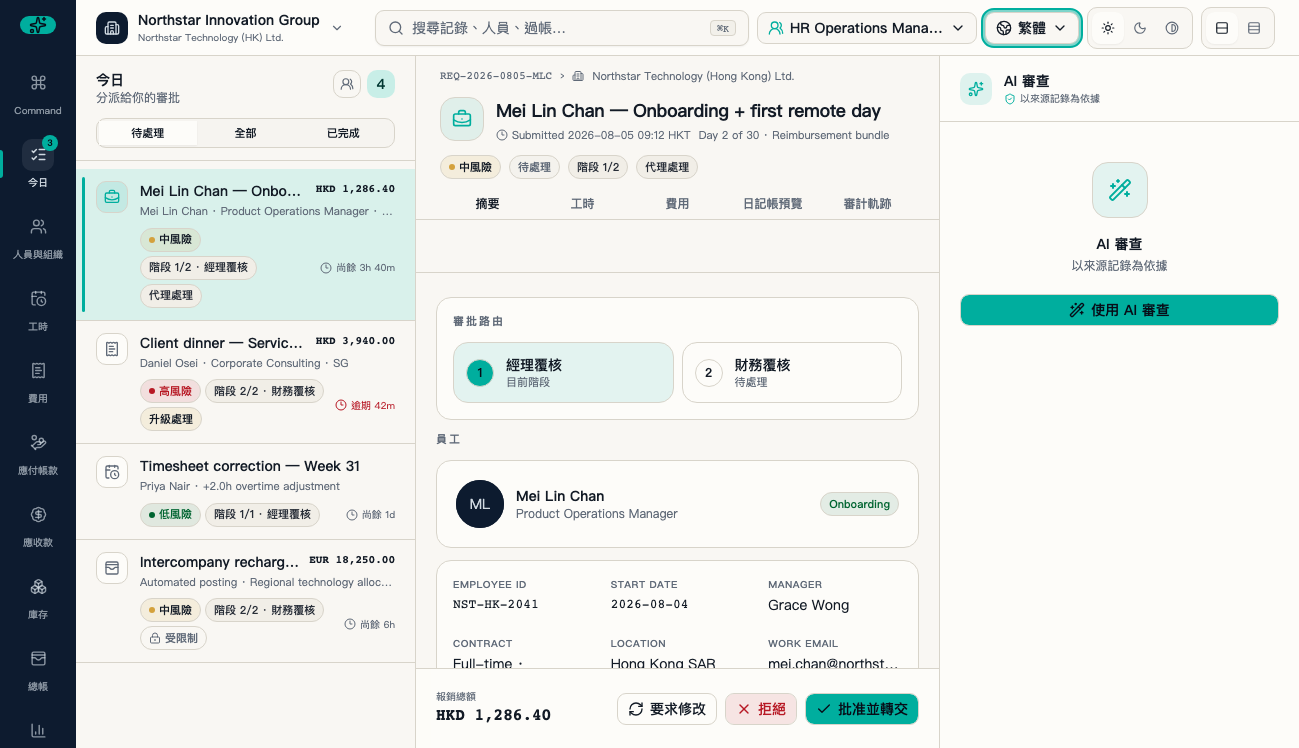Open 應收款 in the sidebar
1299x748 pixels.
tap(38, 526)
